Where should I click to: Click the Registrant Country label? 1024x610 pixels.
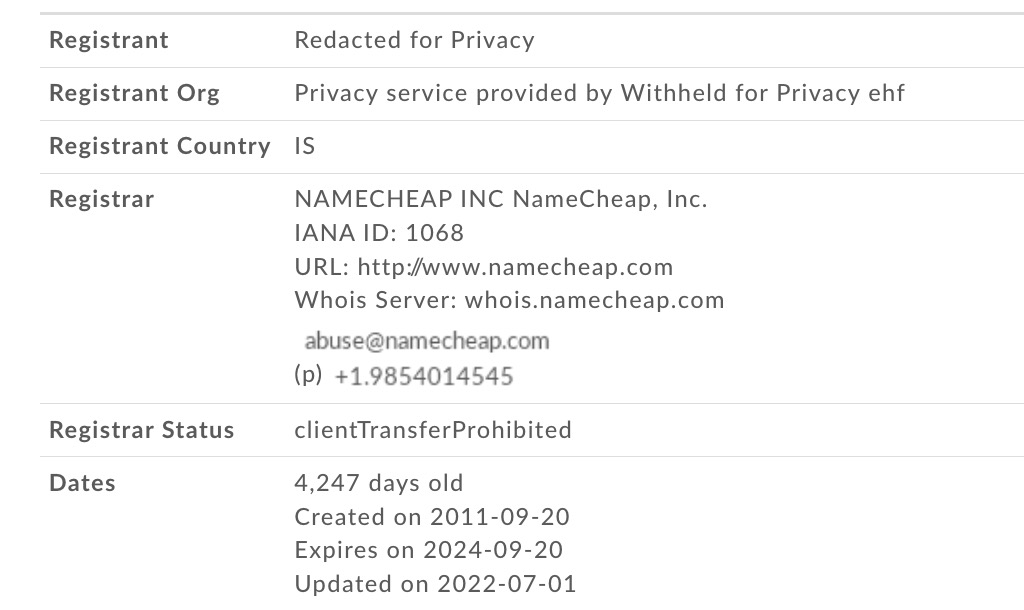160,146
